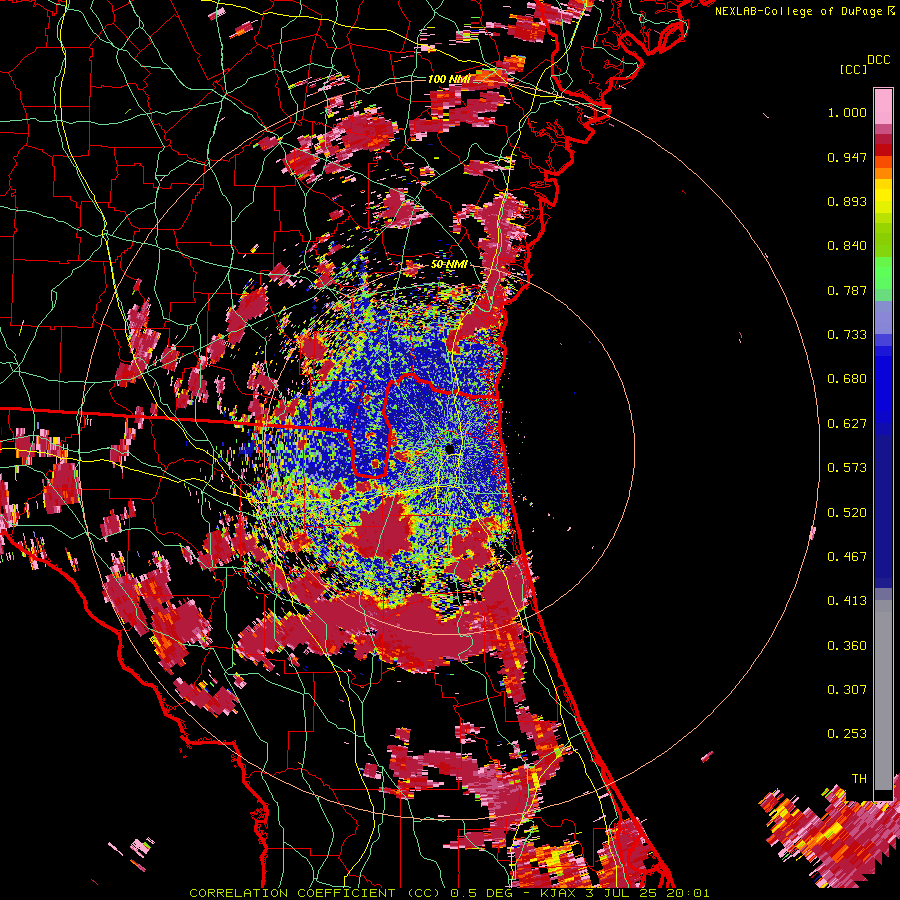Click the 20:01 timestamp in caption
This screenshot has width=900, height=900.
click(688, 893)
